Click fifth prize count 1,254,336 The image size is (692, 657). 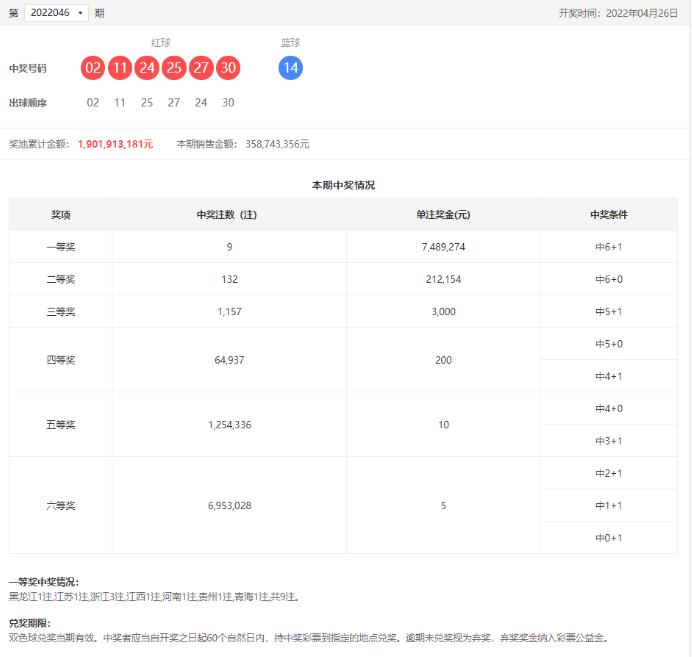point(229,425)
